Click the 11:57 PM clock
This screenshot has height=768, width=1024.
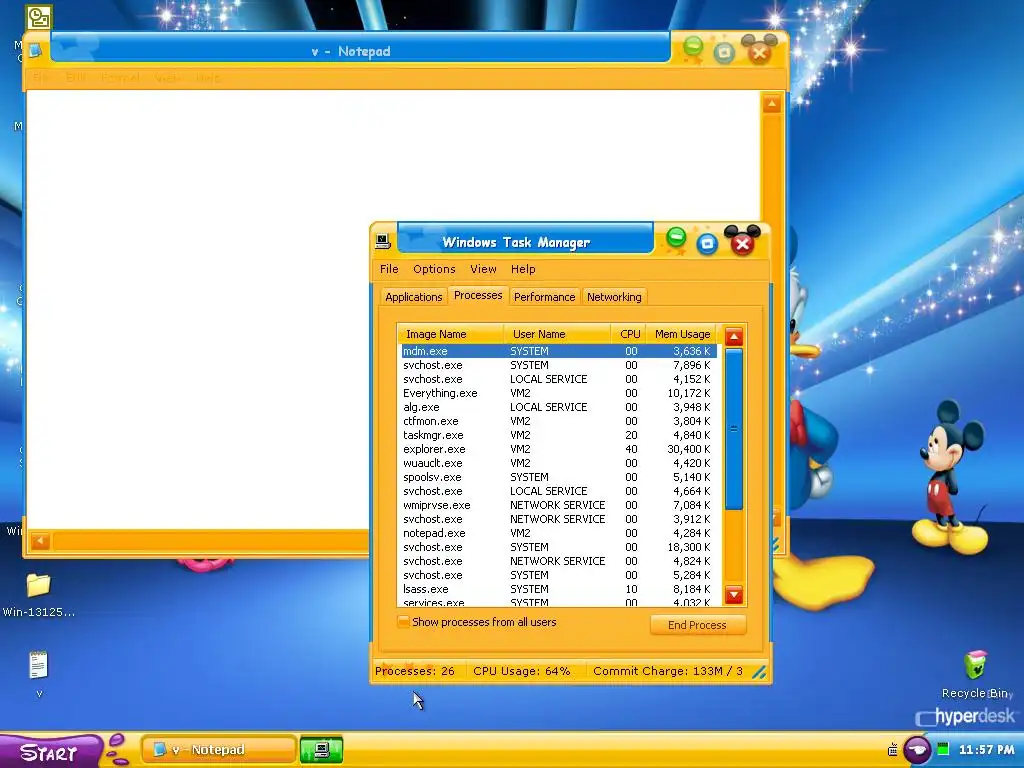tap(986, 750)
